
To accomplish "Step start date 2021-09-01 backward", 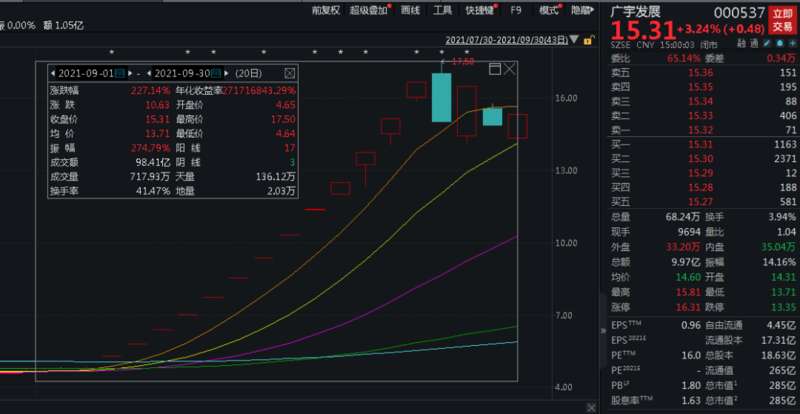I will tap(53, 73).
